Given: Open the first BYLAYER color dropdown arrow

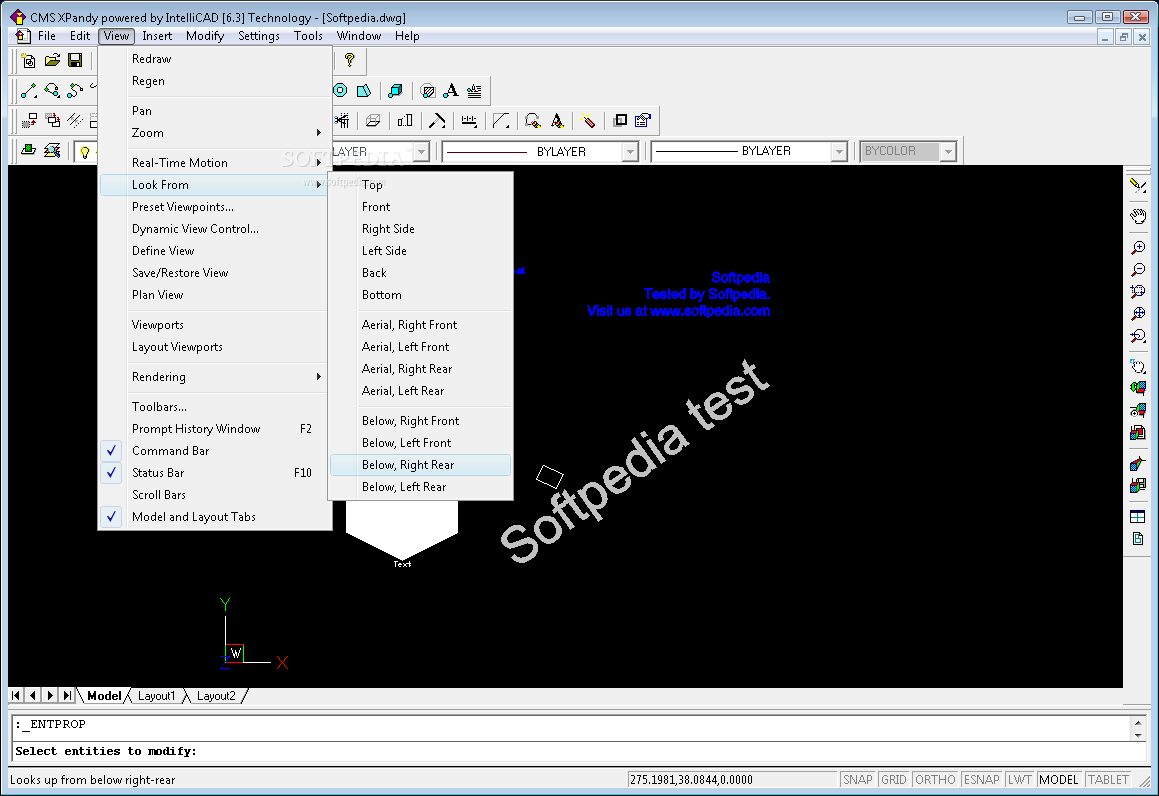Looking at the screenshot, I should [x=421, y=152].
